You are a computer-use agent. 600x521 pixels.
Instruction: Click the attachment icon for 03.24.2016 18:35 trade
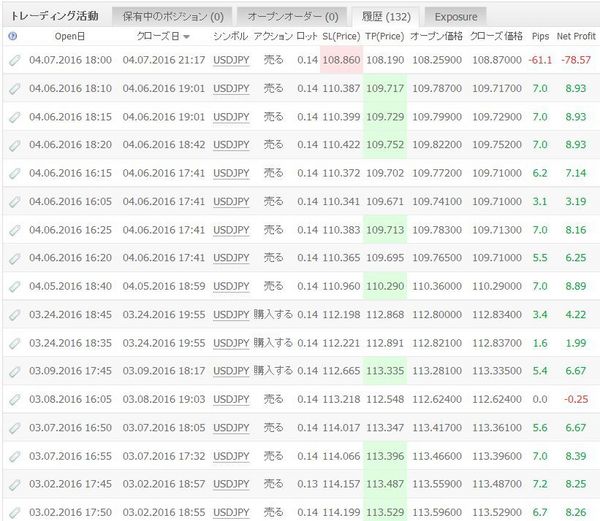15,343
